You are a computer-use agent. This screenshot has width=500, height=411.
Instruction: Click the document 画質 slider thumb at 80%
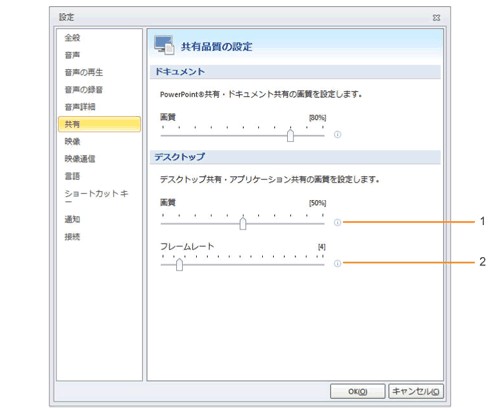(x=290, y=135)
